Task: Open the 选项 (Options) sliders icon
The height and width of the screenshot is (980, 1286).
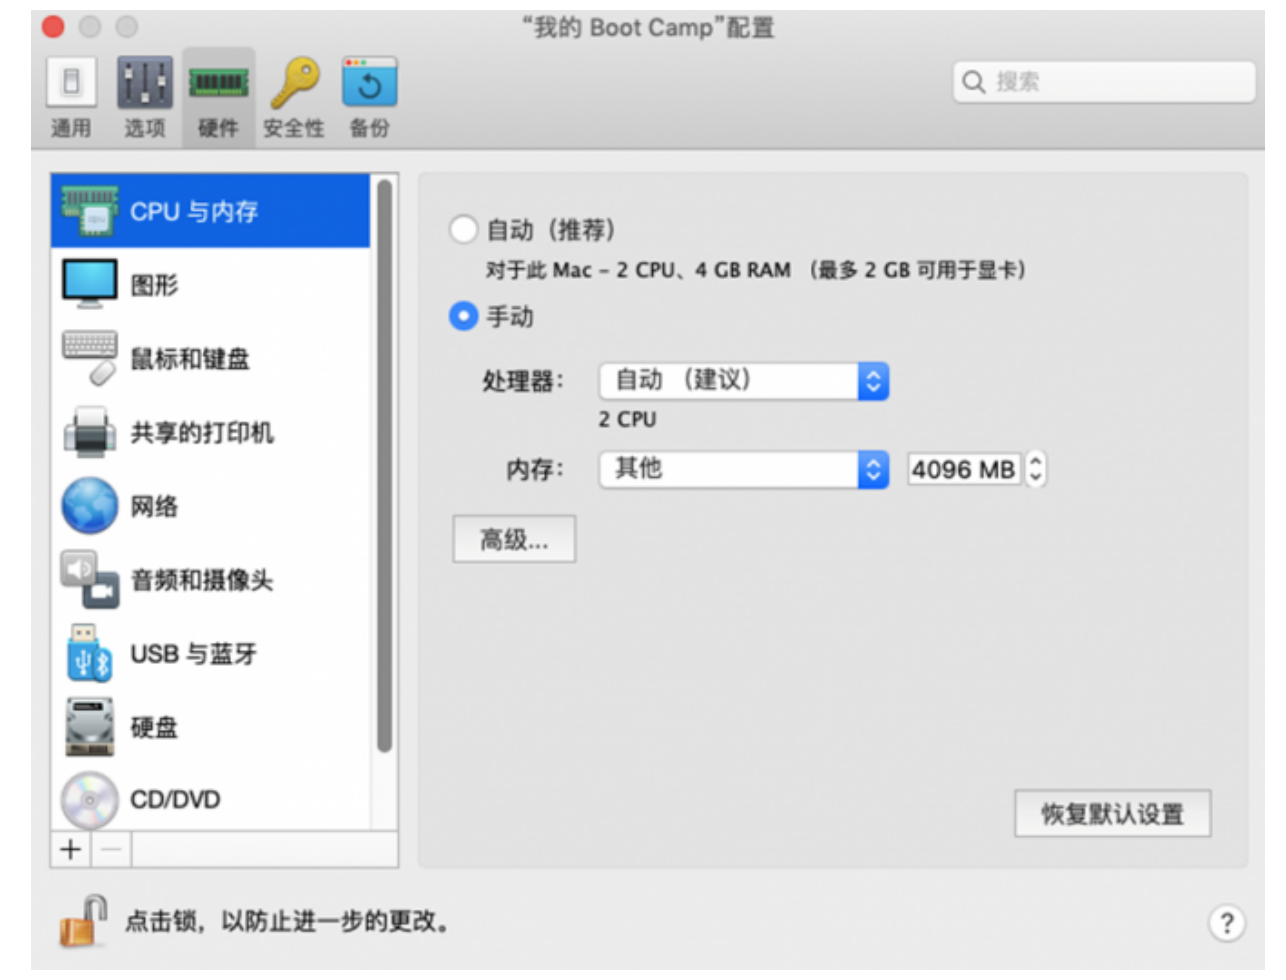Action: point(145,82)
